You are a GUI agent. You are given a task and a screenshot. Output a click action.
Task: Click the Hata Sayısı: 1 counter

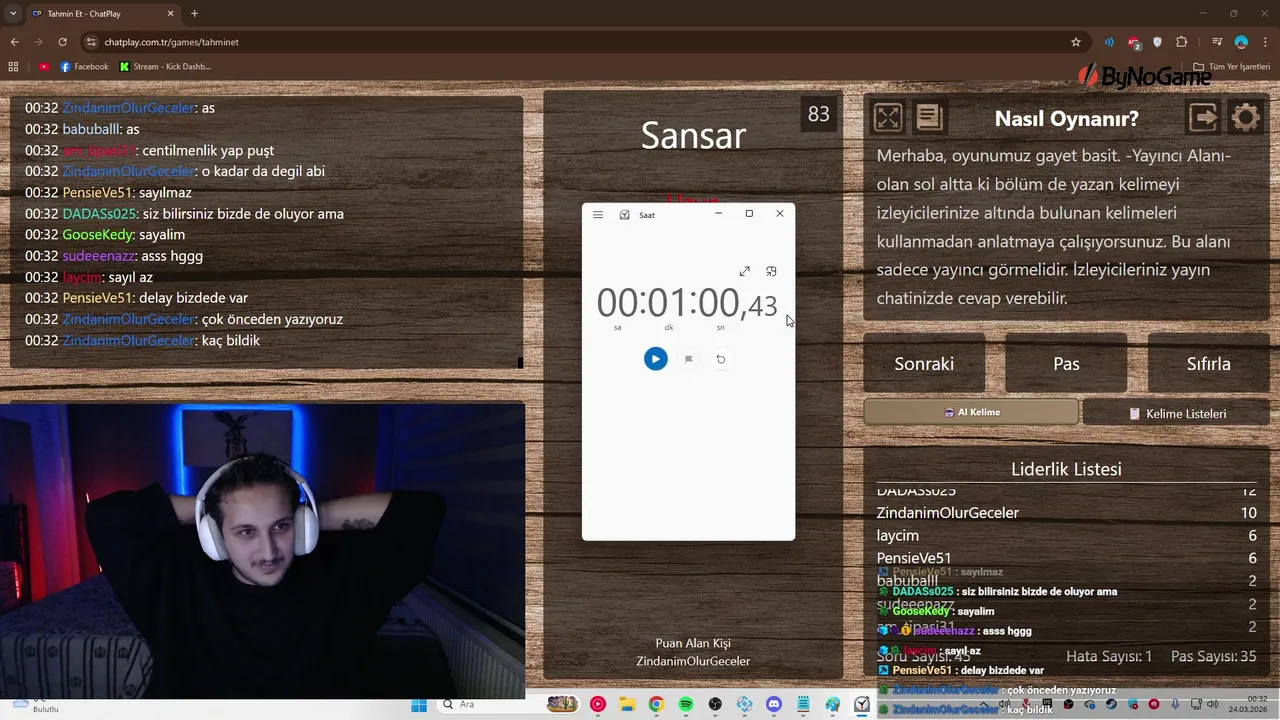pyautogui.click(x=1109, y=657)
